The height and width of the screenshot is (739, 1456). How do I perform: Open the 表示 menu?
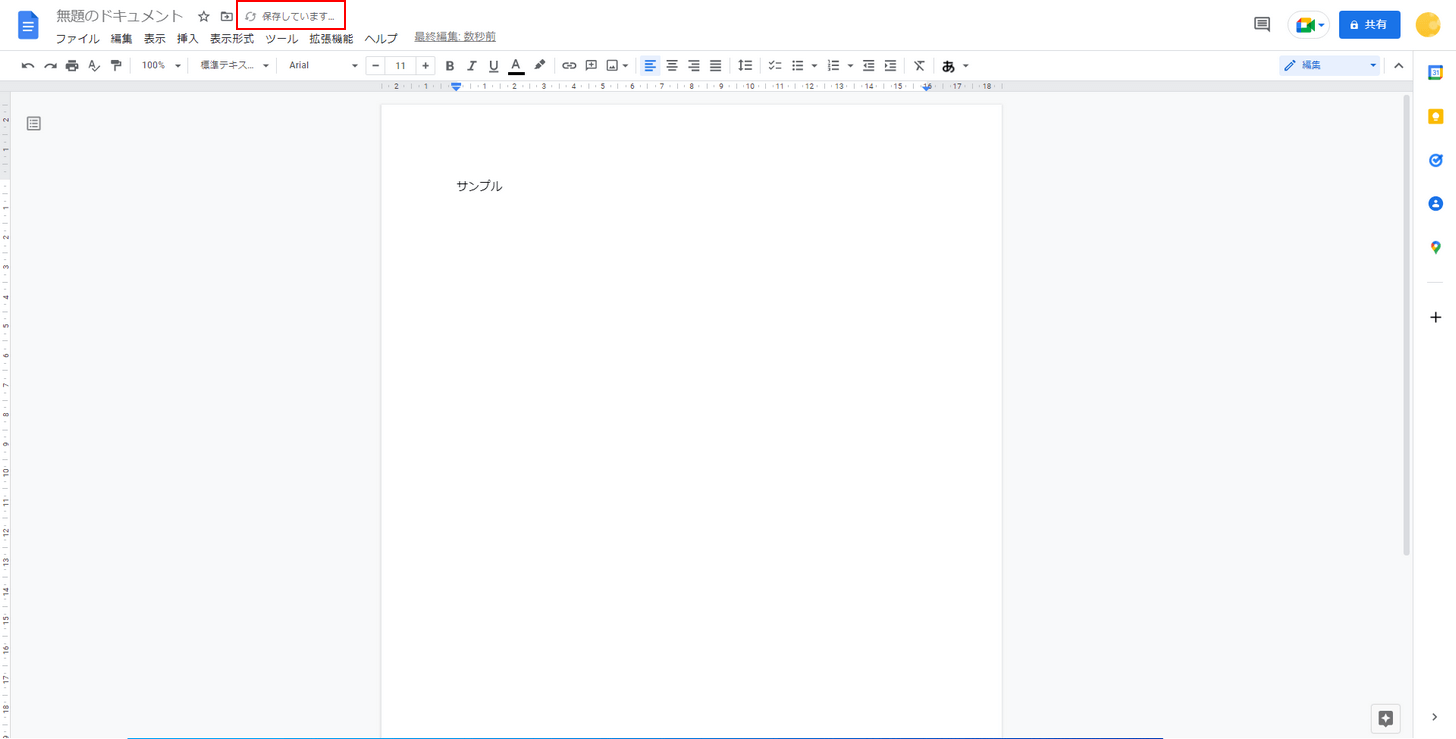(154, 39)
